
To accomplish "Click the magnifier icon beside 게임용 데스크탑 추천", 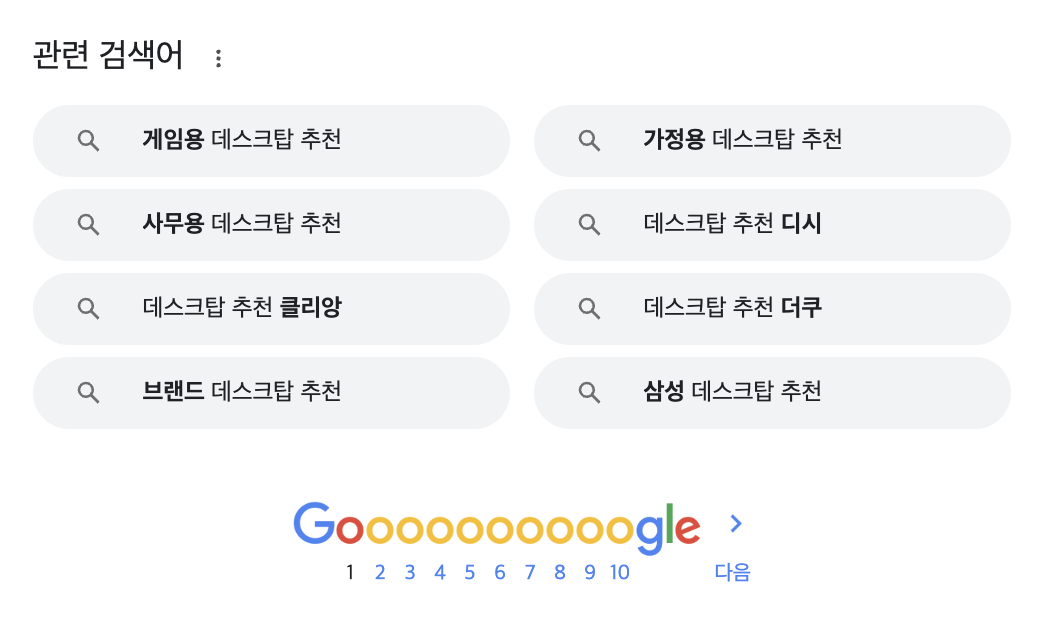I will (x=88, y=141).
